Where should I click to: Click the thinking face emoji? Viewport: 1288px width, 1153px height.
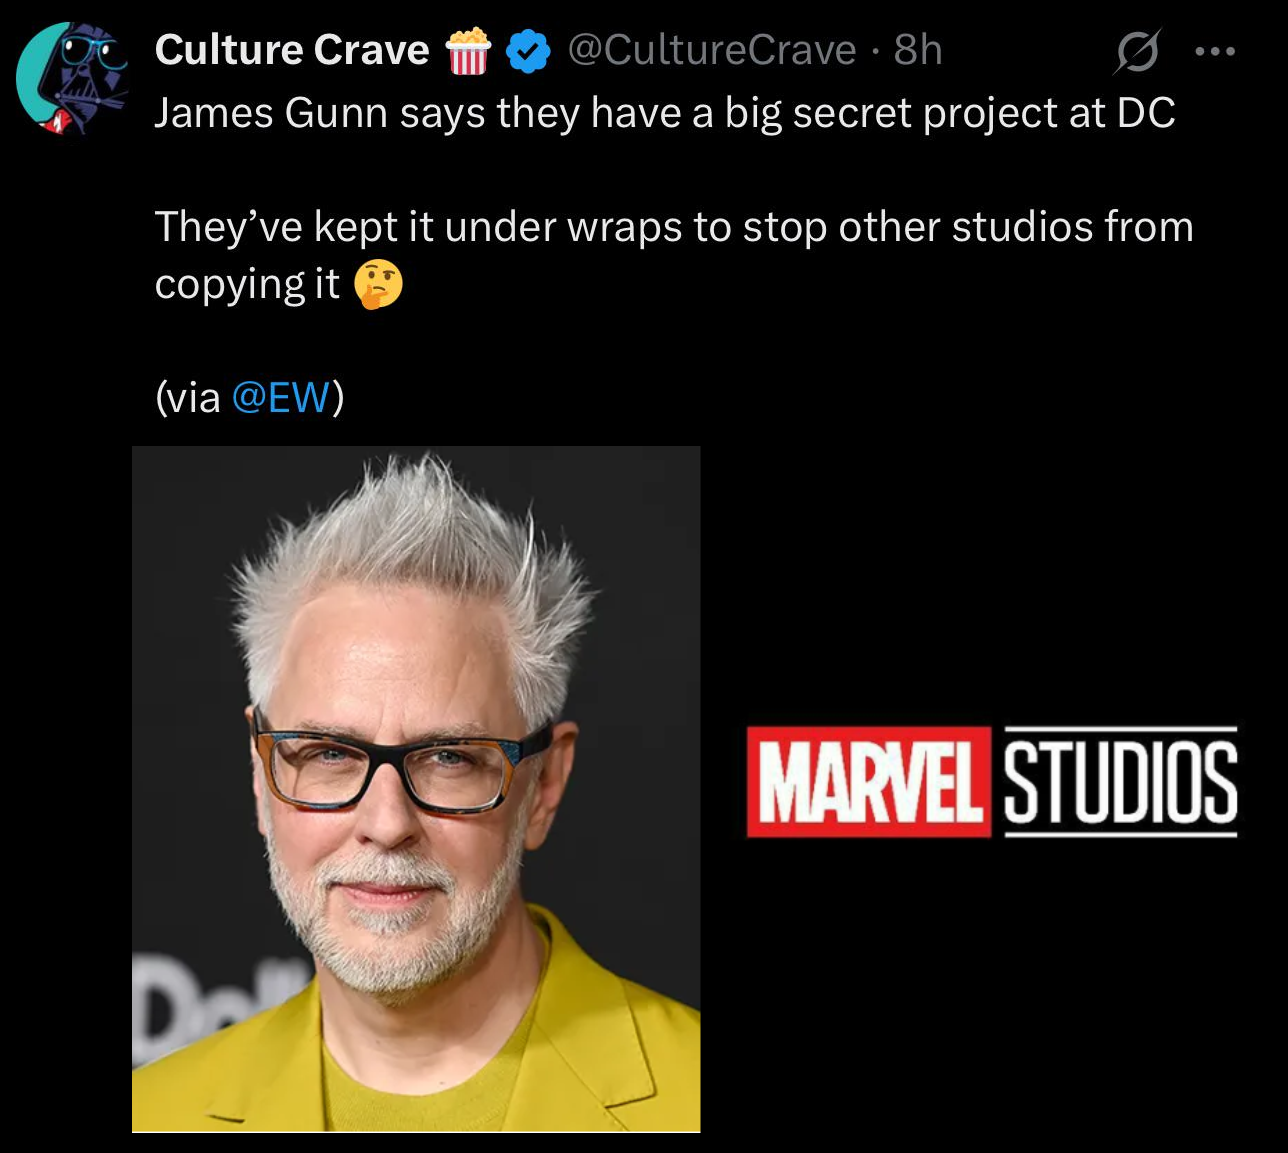379,285
